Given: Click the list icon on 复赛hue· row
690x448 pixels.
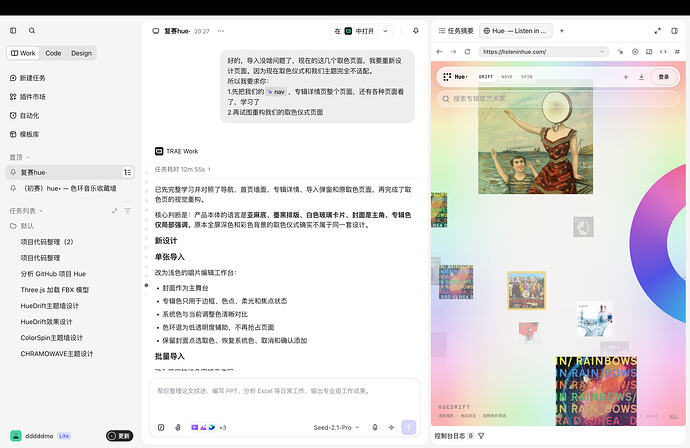Looking at the screenshot, I should 128,172.
